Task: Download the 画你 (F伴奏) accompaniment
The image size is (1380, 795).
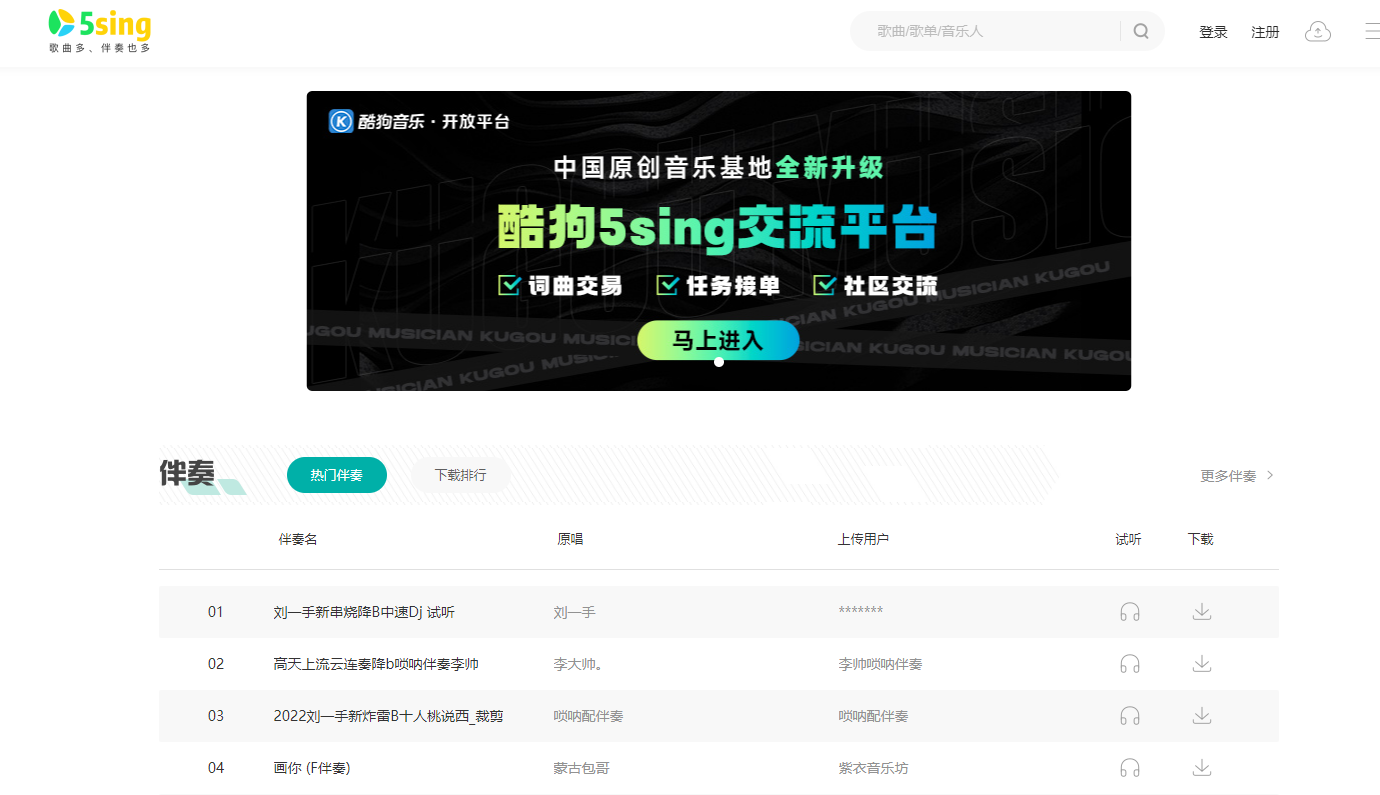Action: coord(1201,767)
